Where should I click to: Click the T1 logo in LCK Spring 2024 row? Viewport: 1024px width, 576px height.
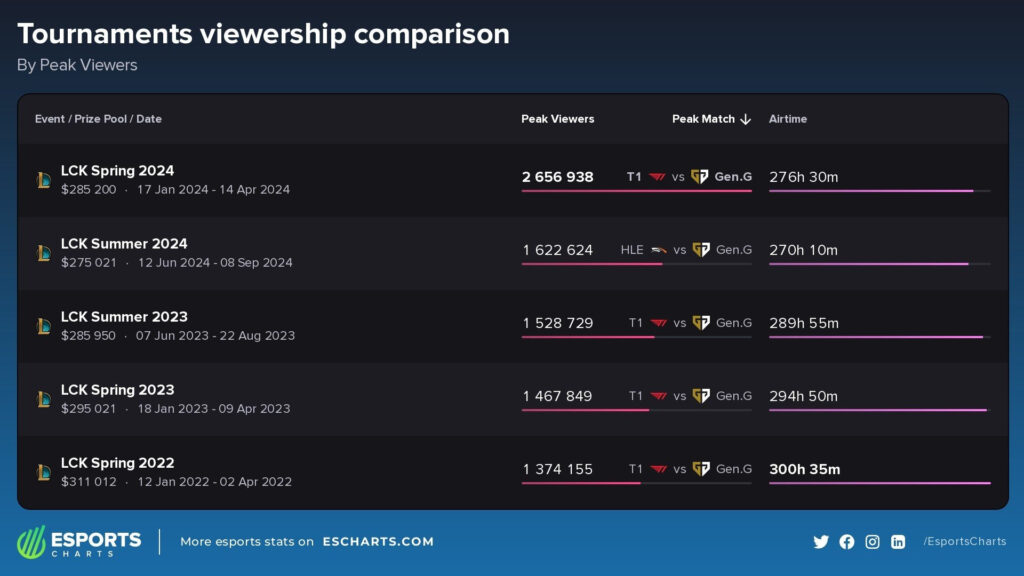[659, 177]
